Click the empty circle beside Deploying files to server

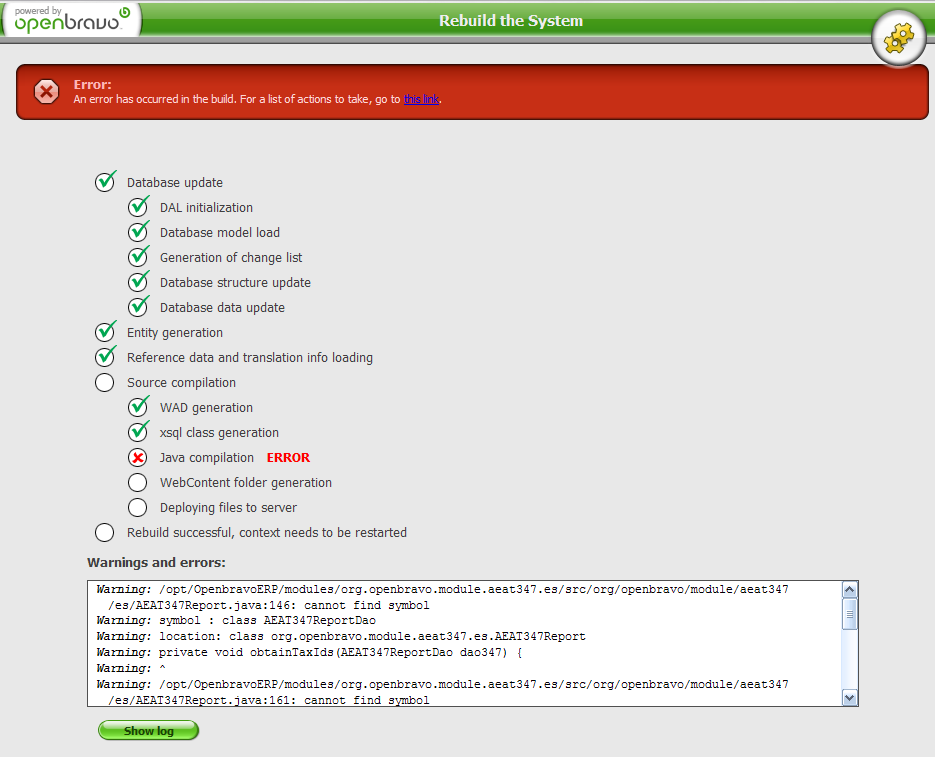pyautogui.click(x=137, y=508)
